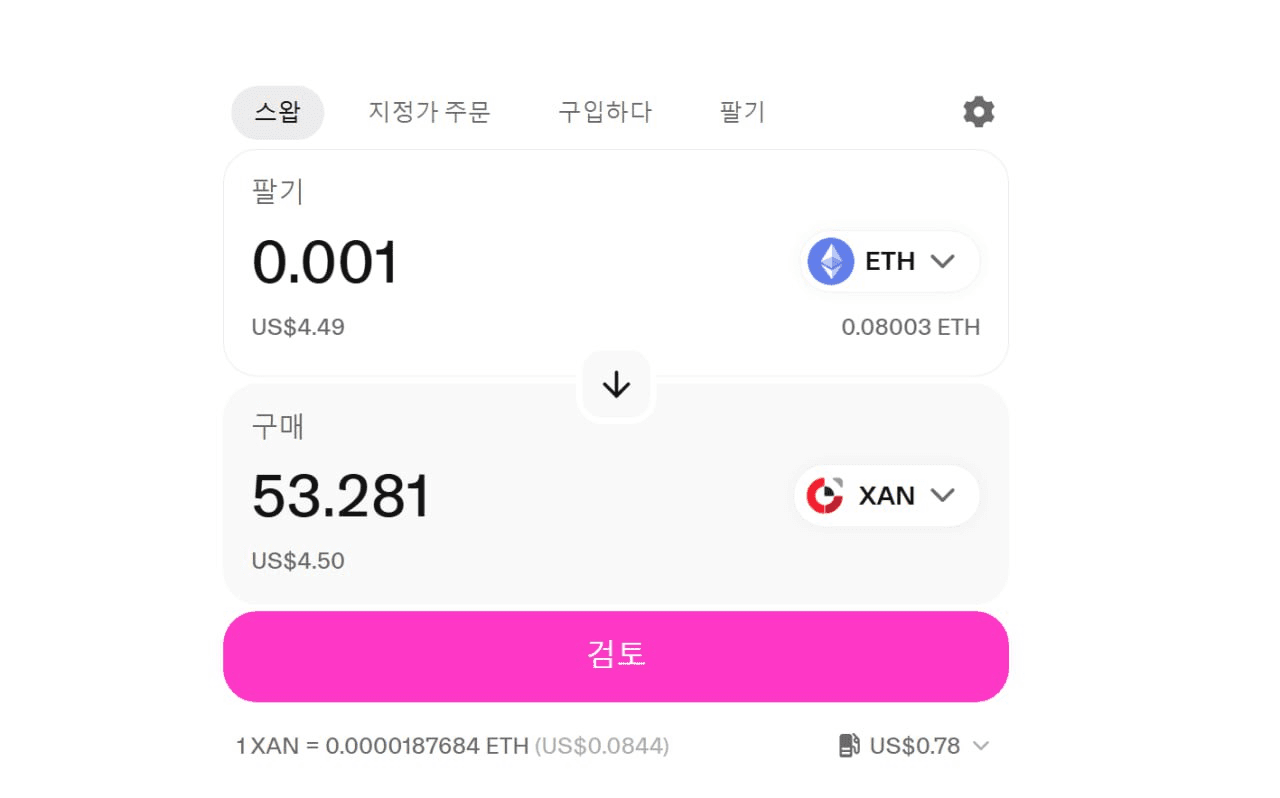Viewport: 1280px width, 798px height.
Task: Open the swap settings gear icon
Action: [x=979, y=112]
